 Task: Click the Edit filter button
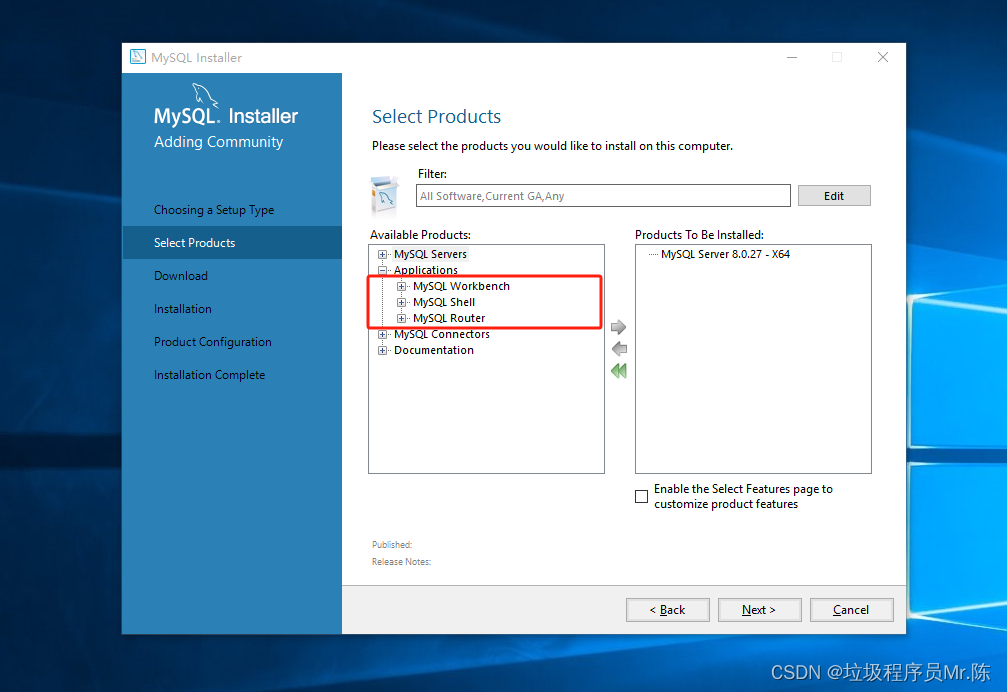pos(834,196)
